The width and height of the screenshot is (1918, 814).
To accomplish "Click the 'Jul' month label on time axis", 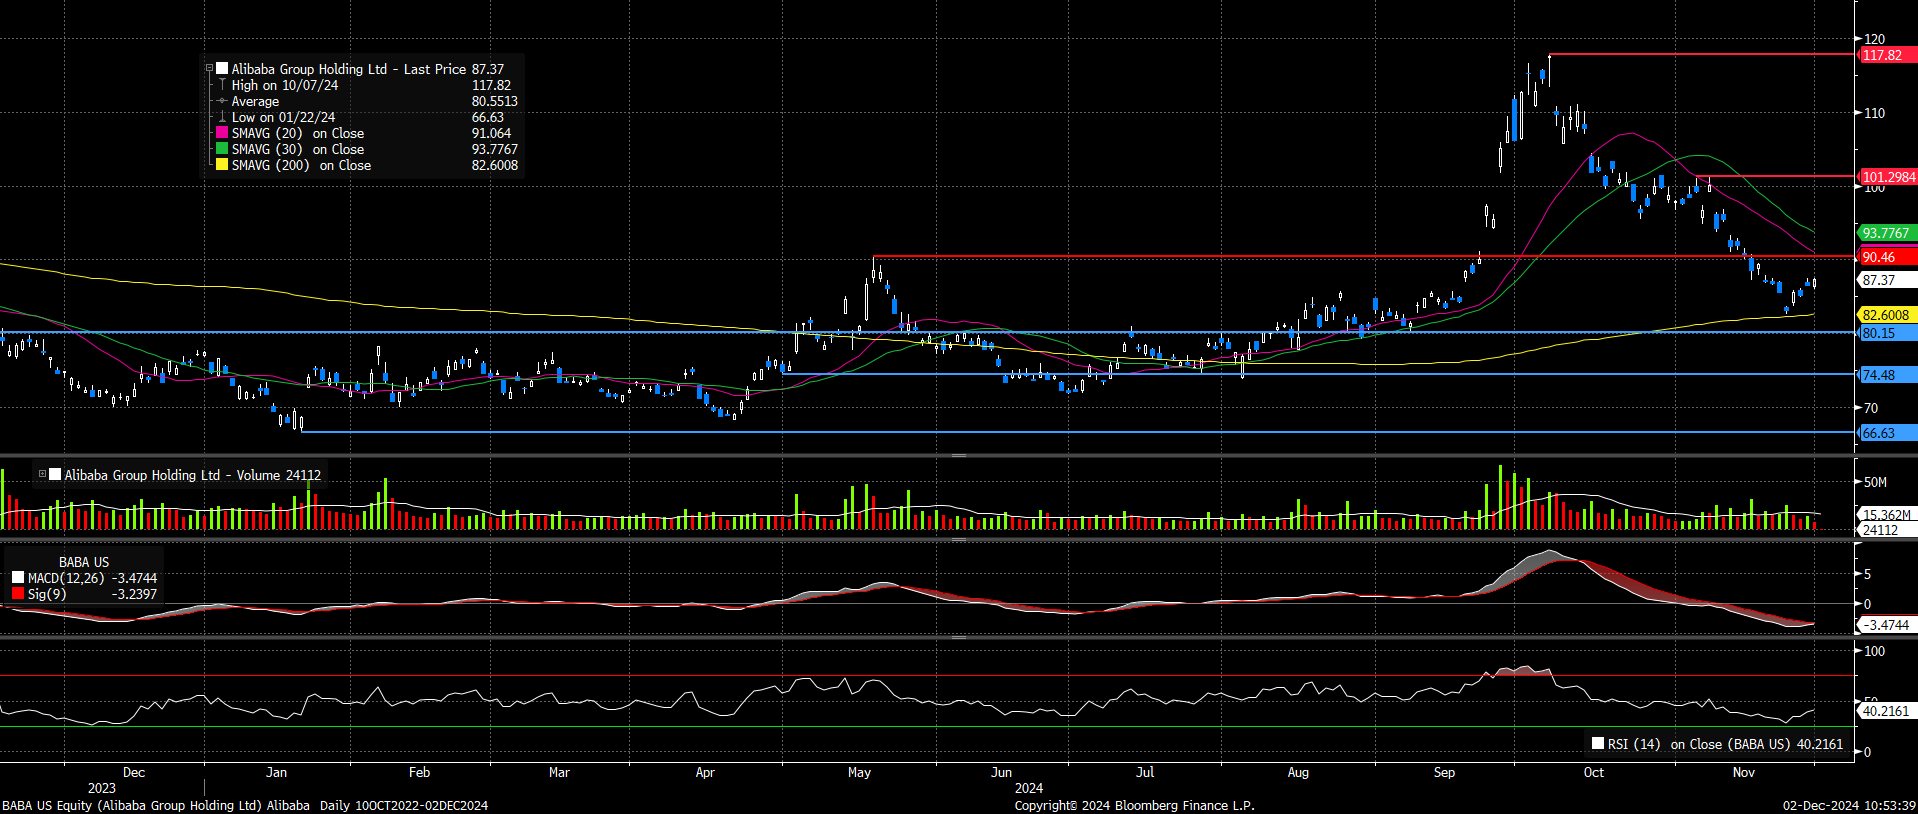I will 1145,772.
